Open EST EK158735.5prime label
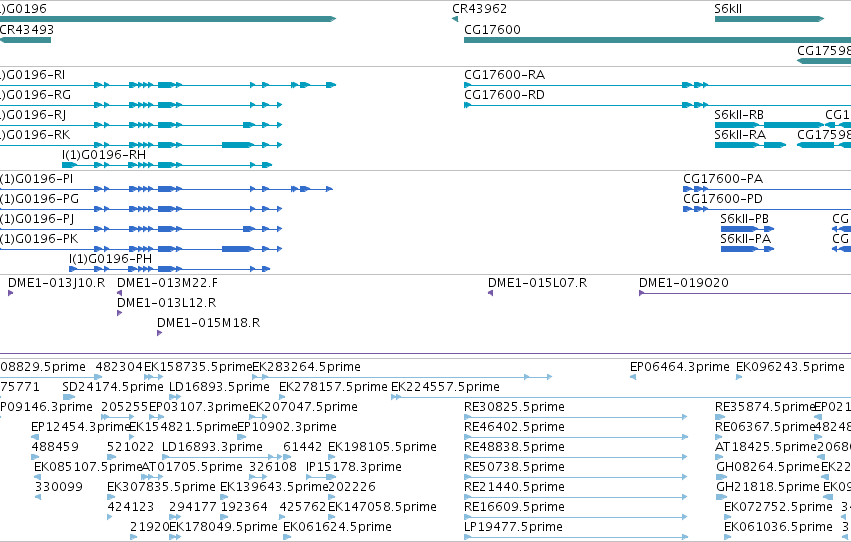The height and width of the screenshot is (542, 851). click(x=198, y=367)
